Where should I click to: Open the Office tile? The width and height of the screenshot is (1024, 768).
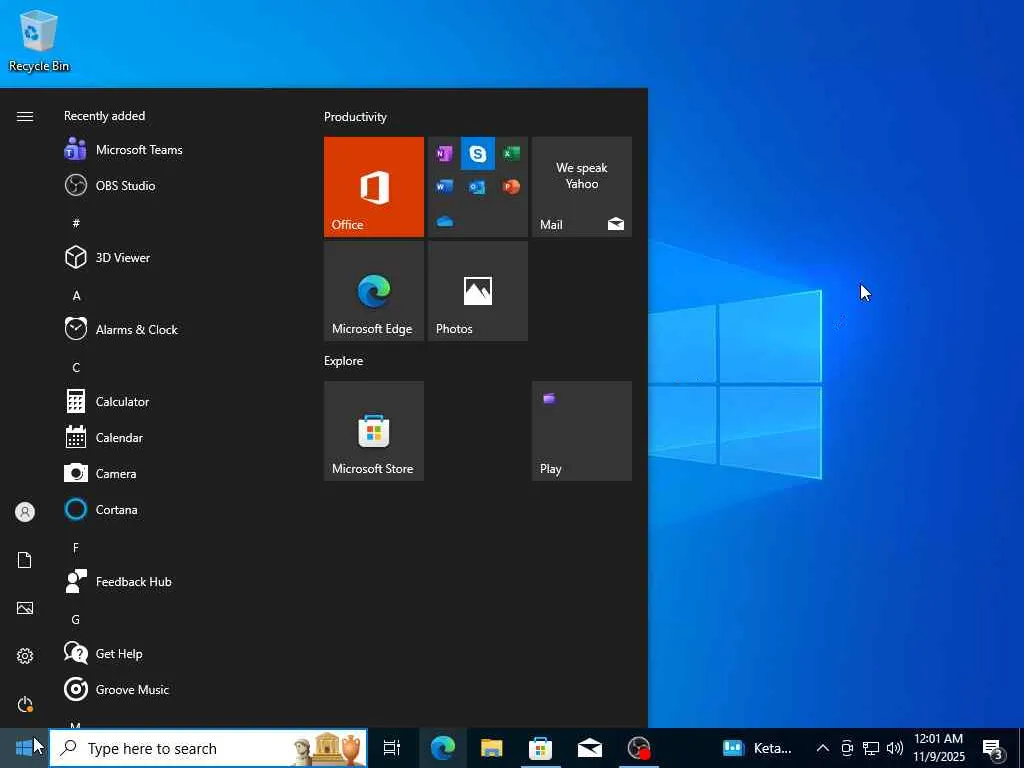pos(374,187)
